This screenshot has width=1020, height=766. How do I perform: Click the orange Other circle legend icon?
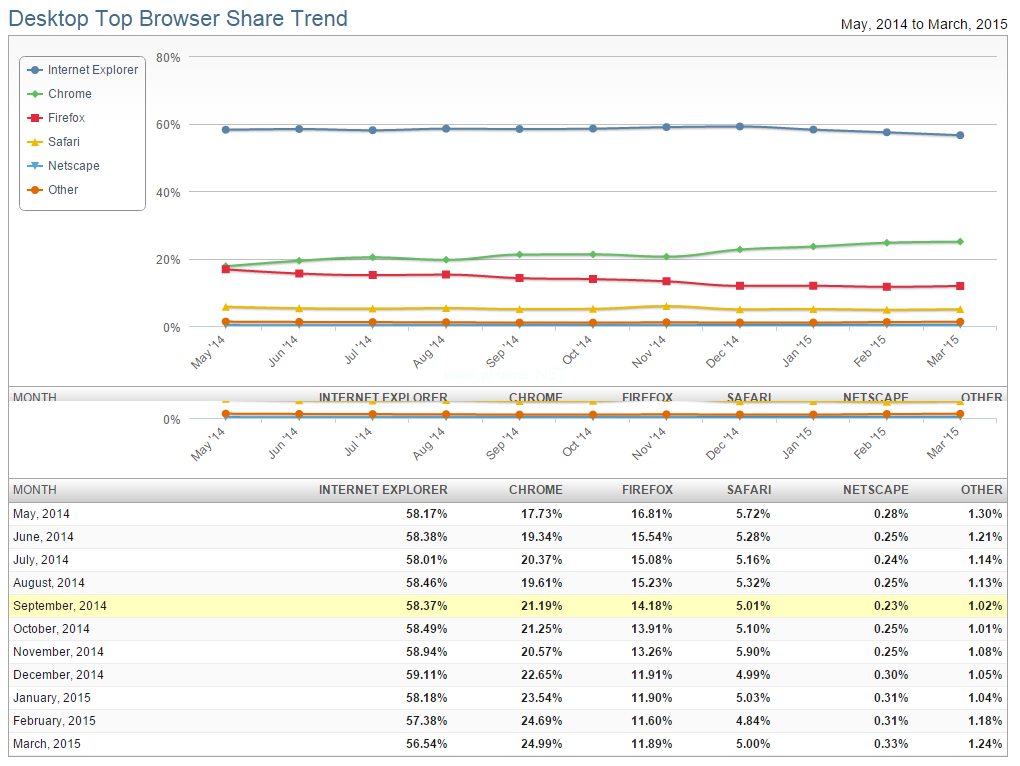(x=36, y=190)
